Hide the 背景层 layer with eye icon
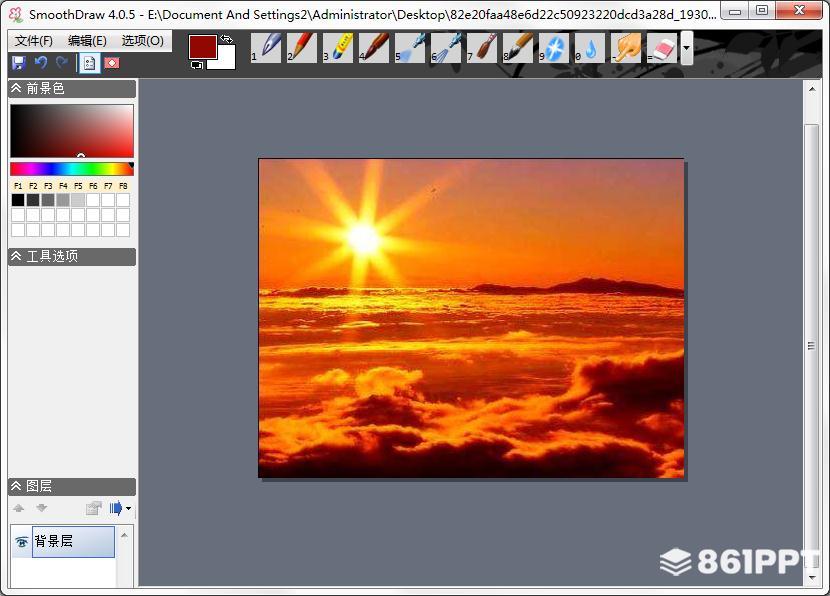The height and width of the screenshot is (596, 830). 21,542
